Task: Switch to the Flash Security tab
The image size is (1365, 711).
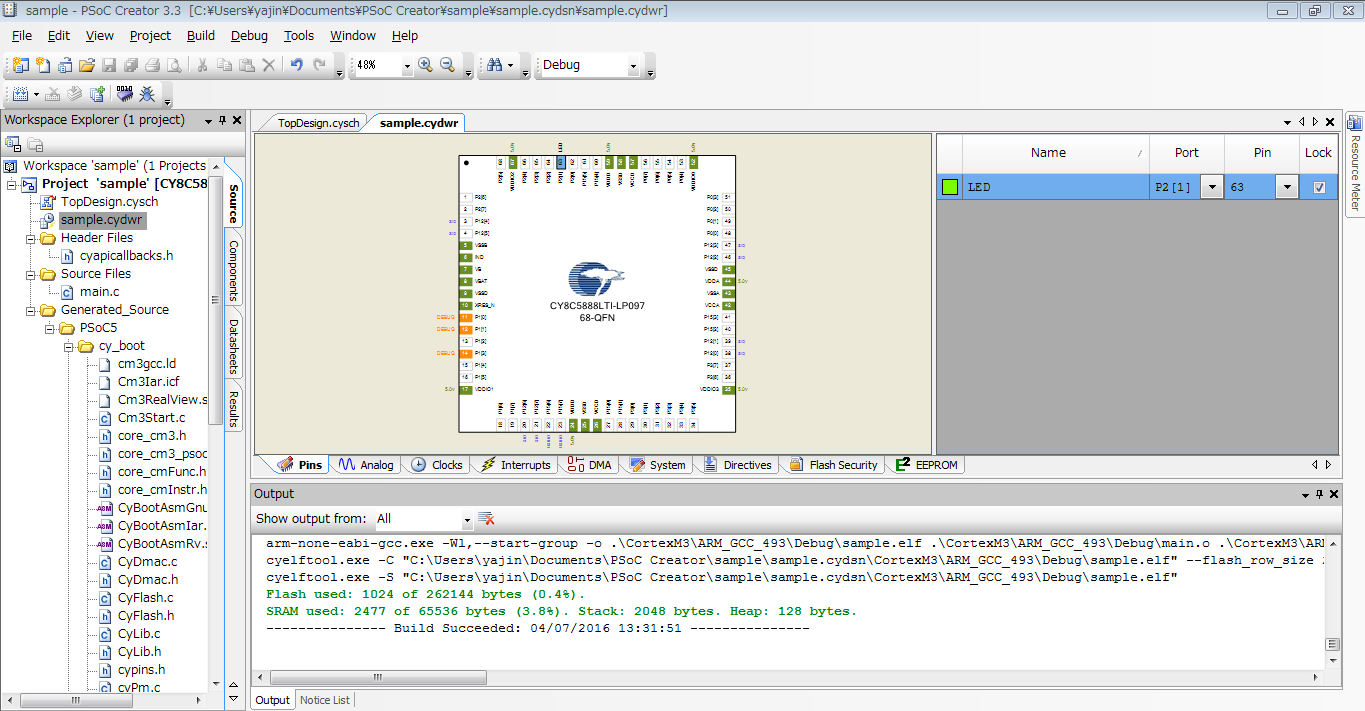Action: click(833, 465)
